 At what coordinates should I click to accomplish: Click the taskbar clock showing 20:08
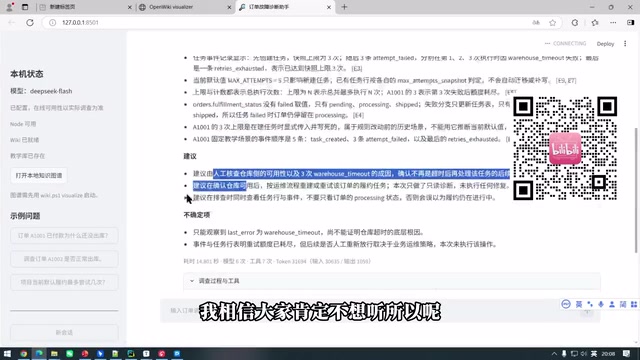pos(608,354)
